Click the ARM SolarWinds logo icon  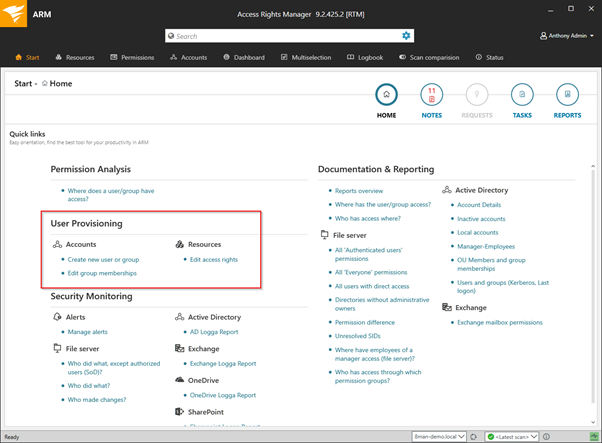coord(13,13)
